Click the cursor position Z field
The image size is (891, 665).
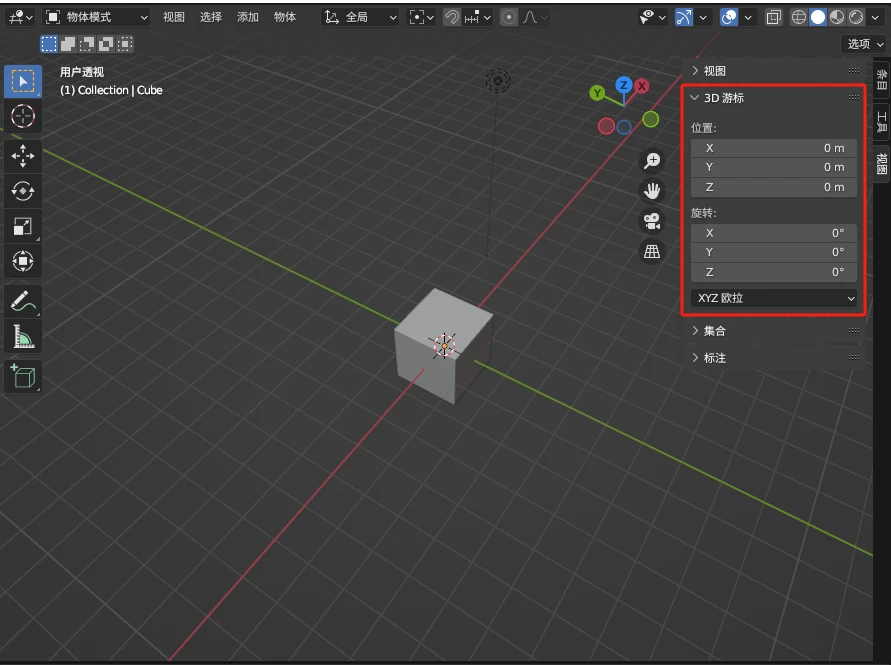(774, 187)
